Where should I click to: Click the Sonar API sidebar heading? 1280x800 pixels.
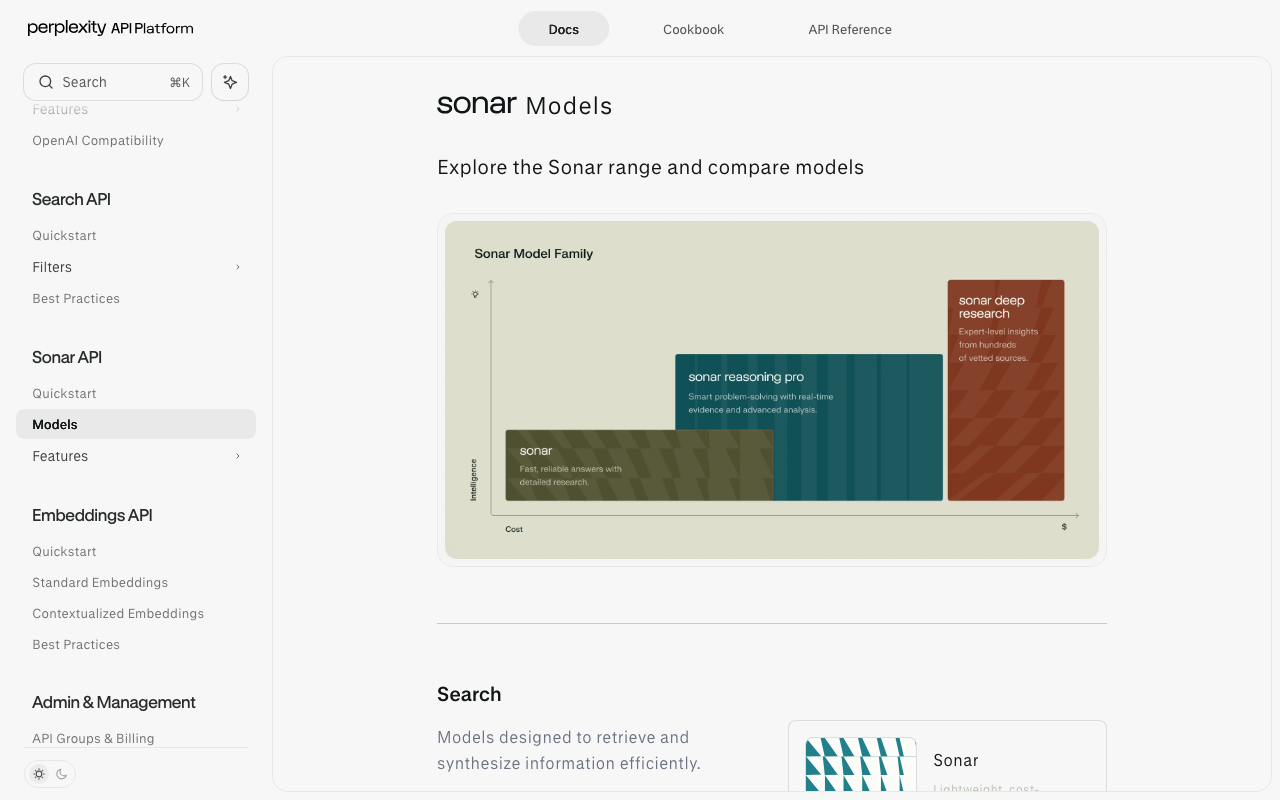(67, 357)
